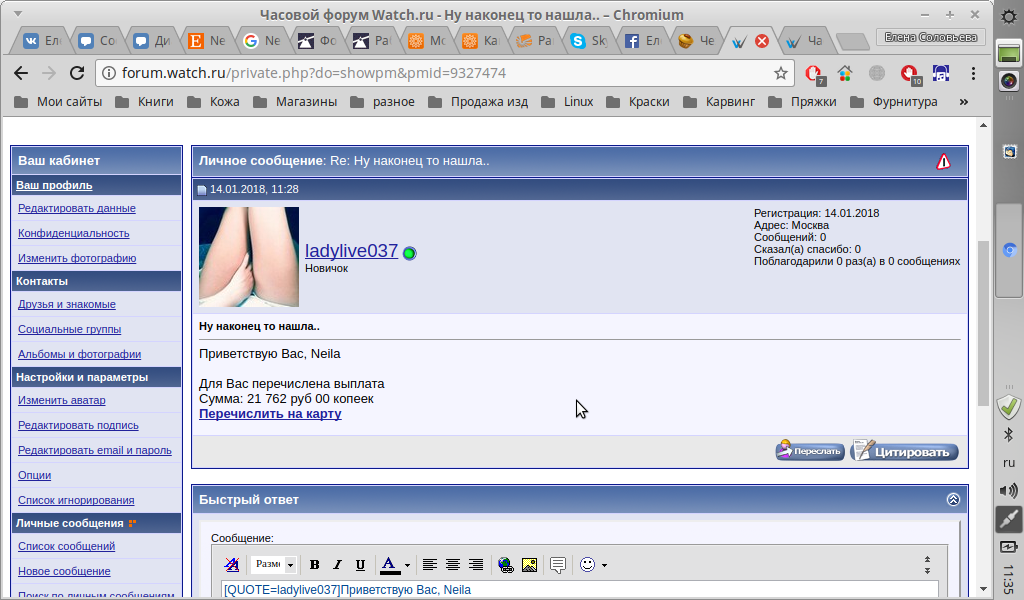This screenshot has height=600, width=1024.
Task: Click the insert image icon
Action: (x=529, y=565)
